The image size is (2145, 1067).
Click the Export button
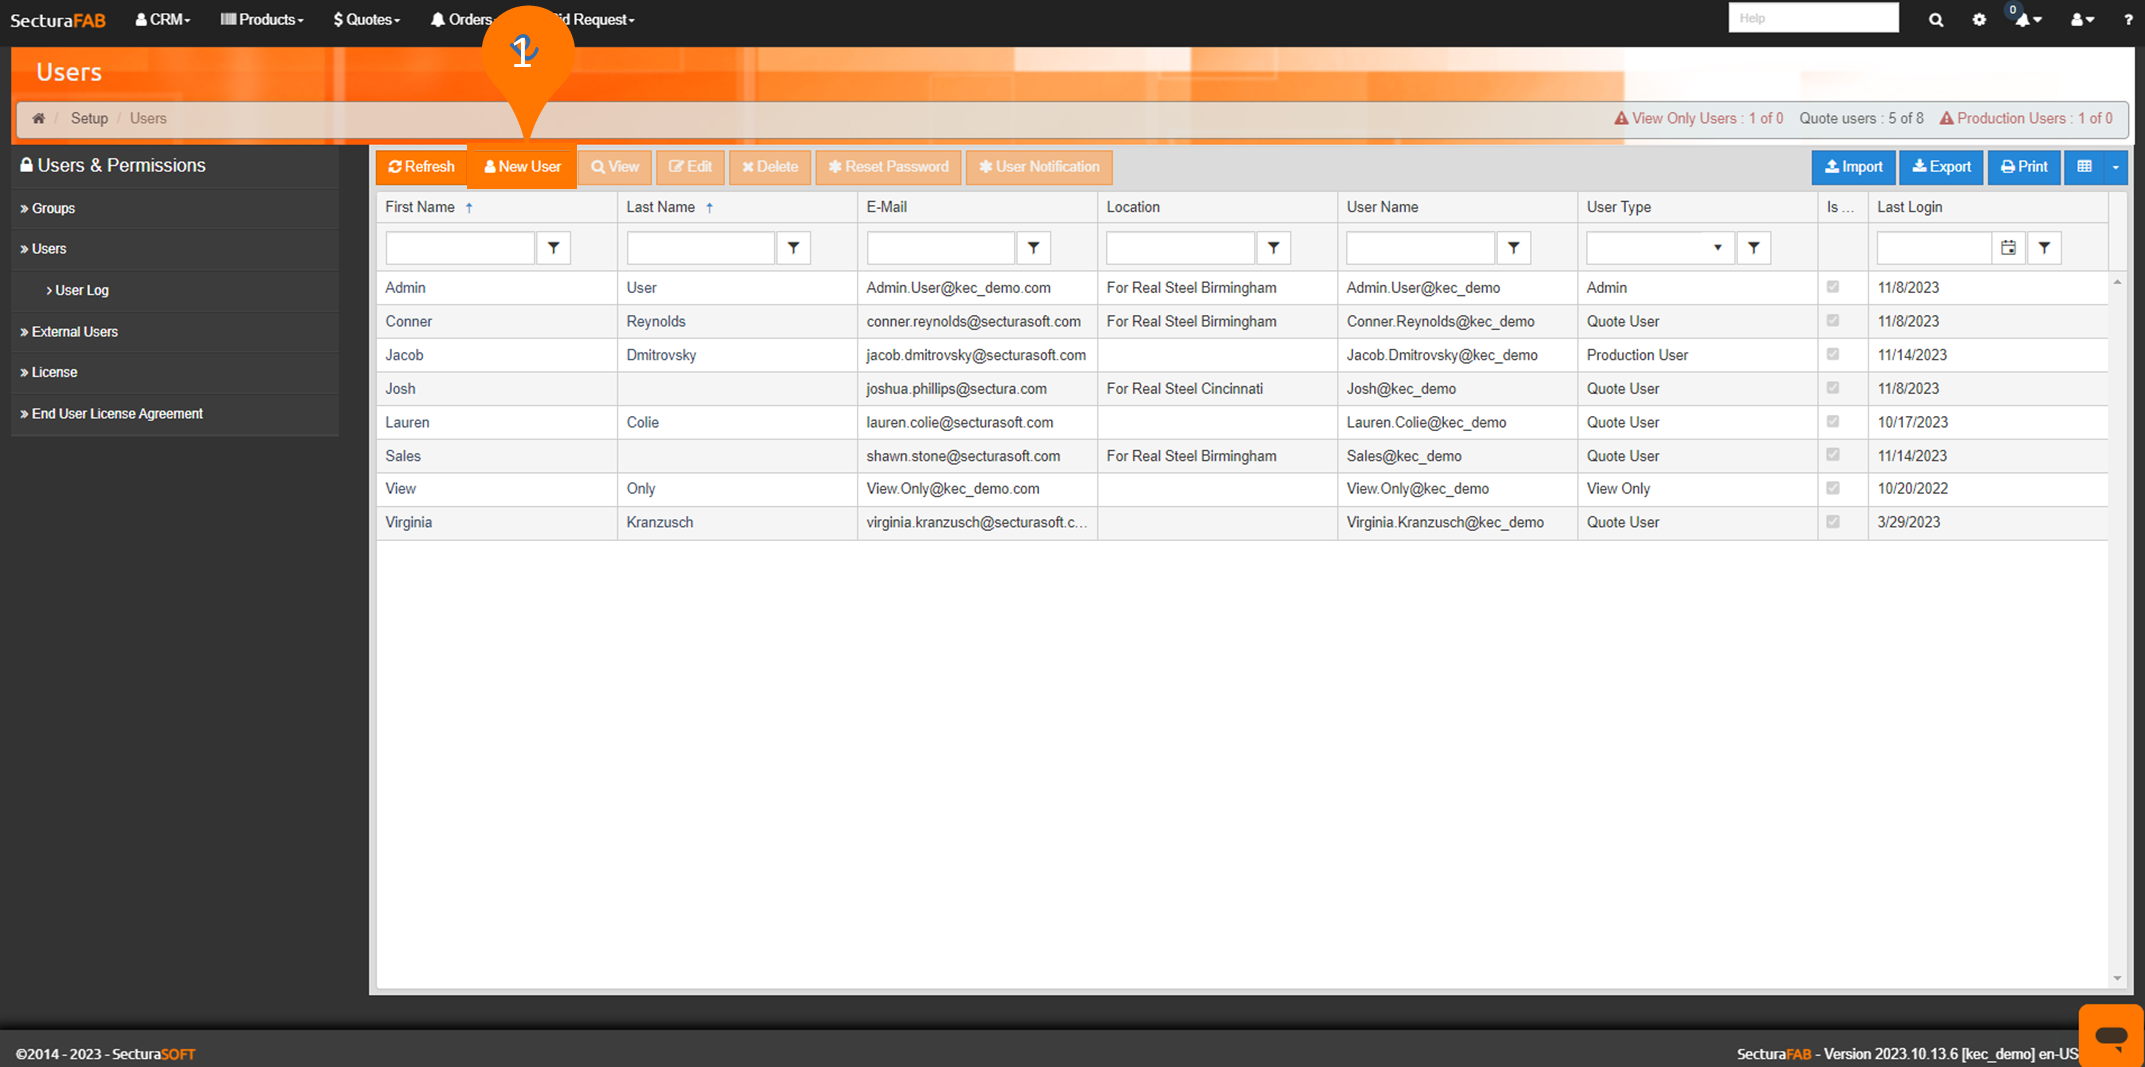click(x=1941, y=167)
